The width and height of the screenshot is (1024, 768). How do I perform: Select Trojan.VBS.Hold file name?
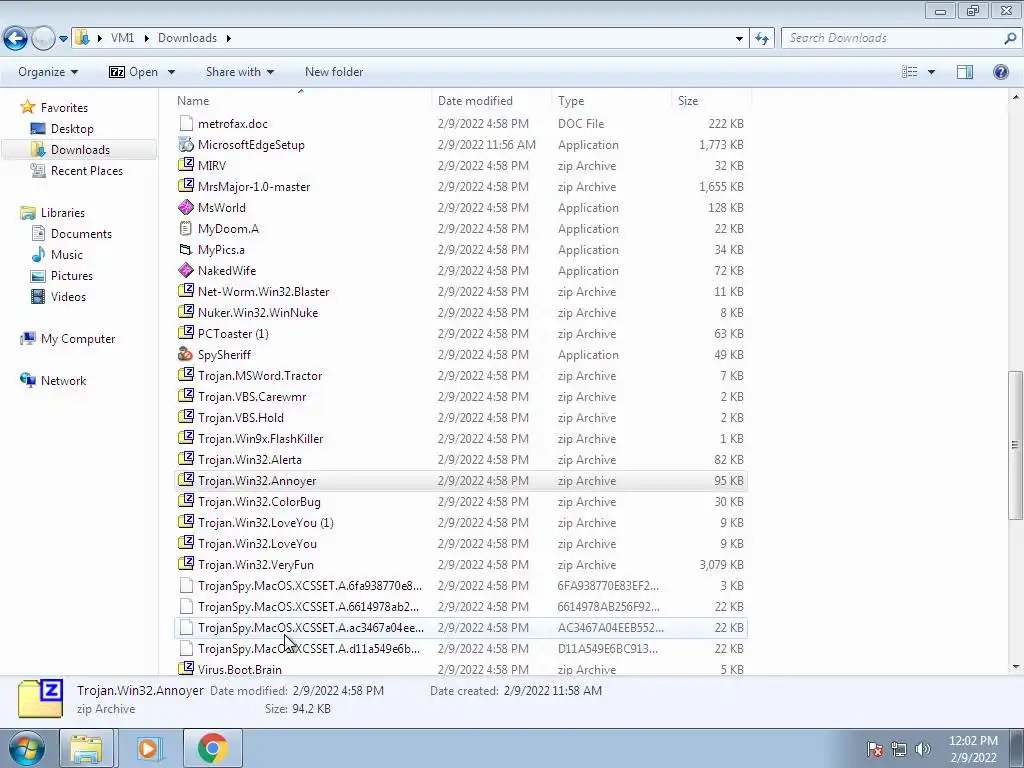pos(241,417)
